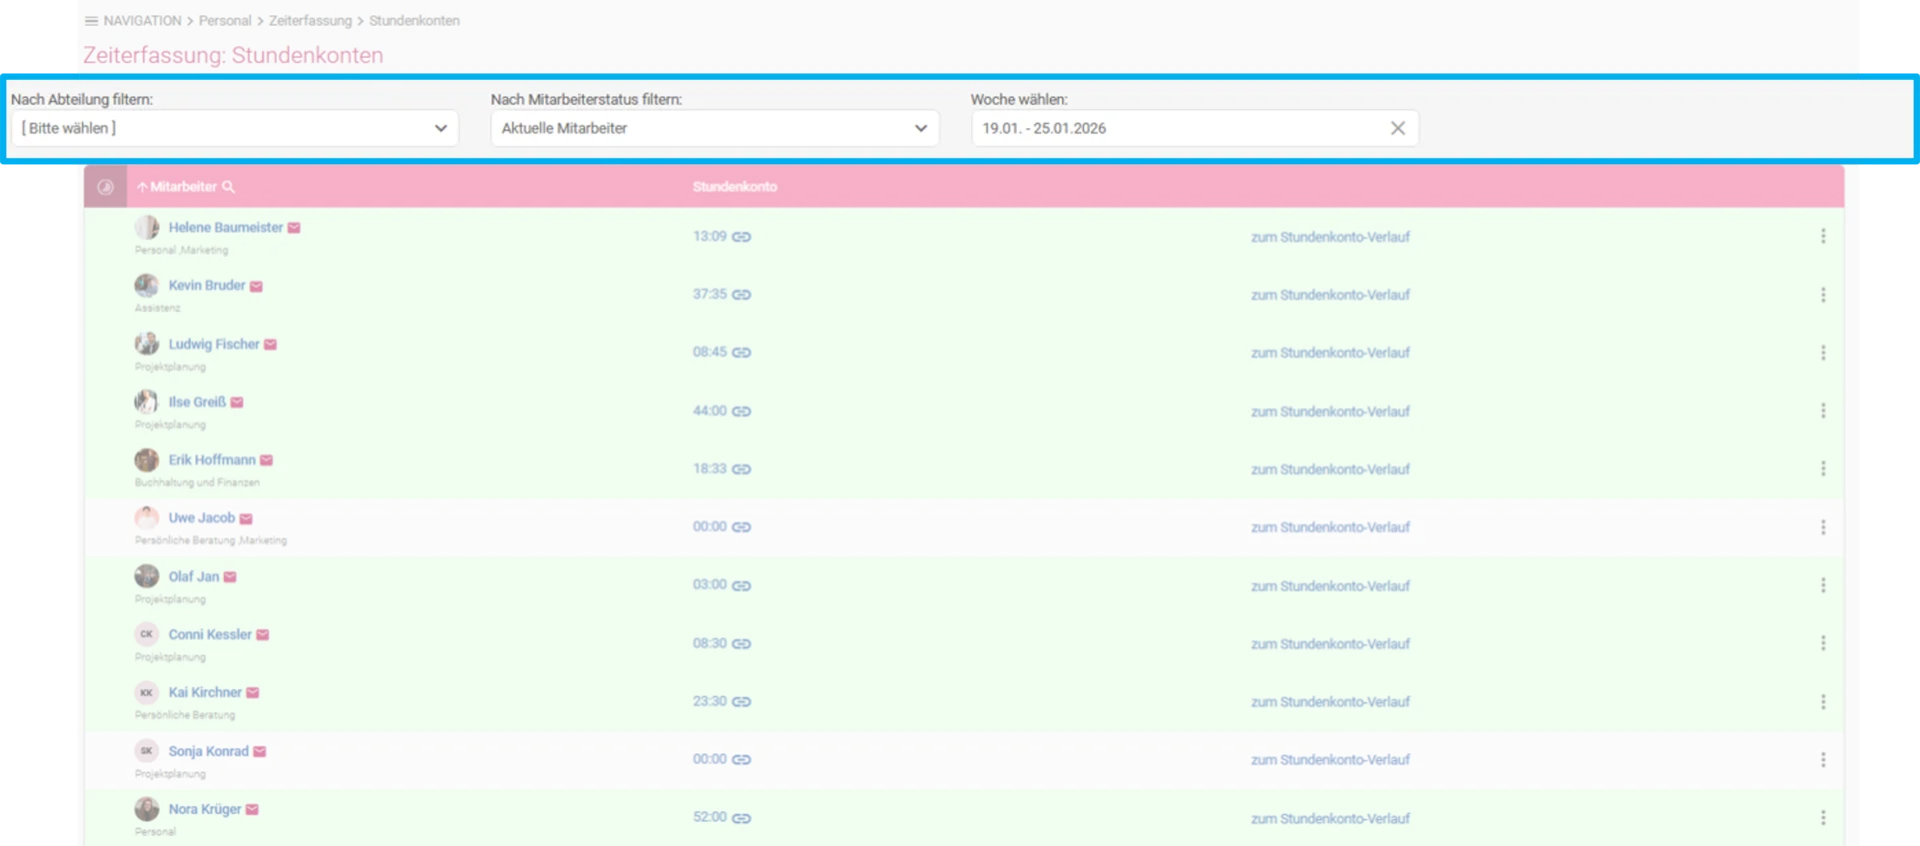1920x846 pixels.
Task: Message Erik Hoffmann via envelope icon
Action: pos(266,460)
